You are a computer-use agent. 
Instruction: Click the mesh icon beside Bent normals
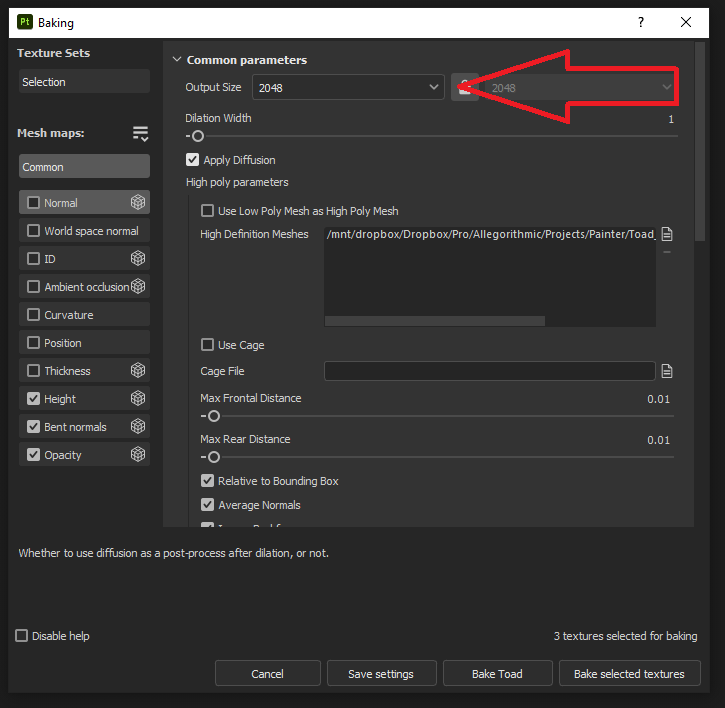(138, 427)
